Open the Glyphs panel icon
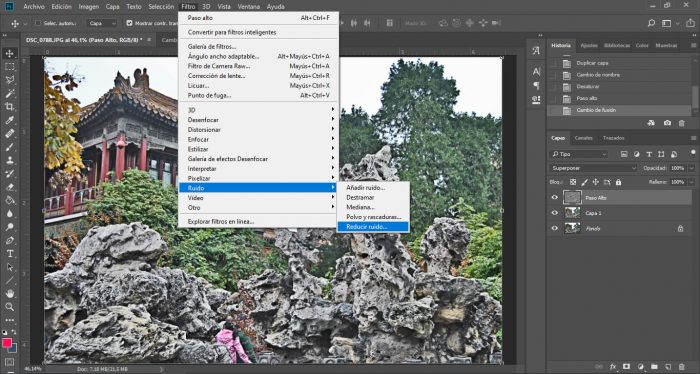700x374 pixels. point(536,50)
